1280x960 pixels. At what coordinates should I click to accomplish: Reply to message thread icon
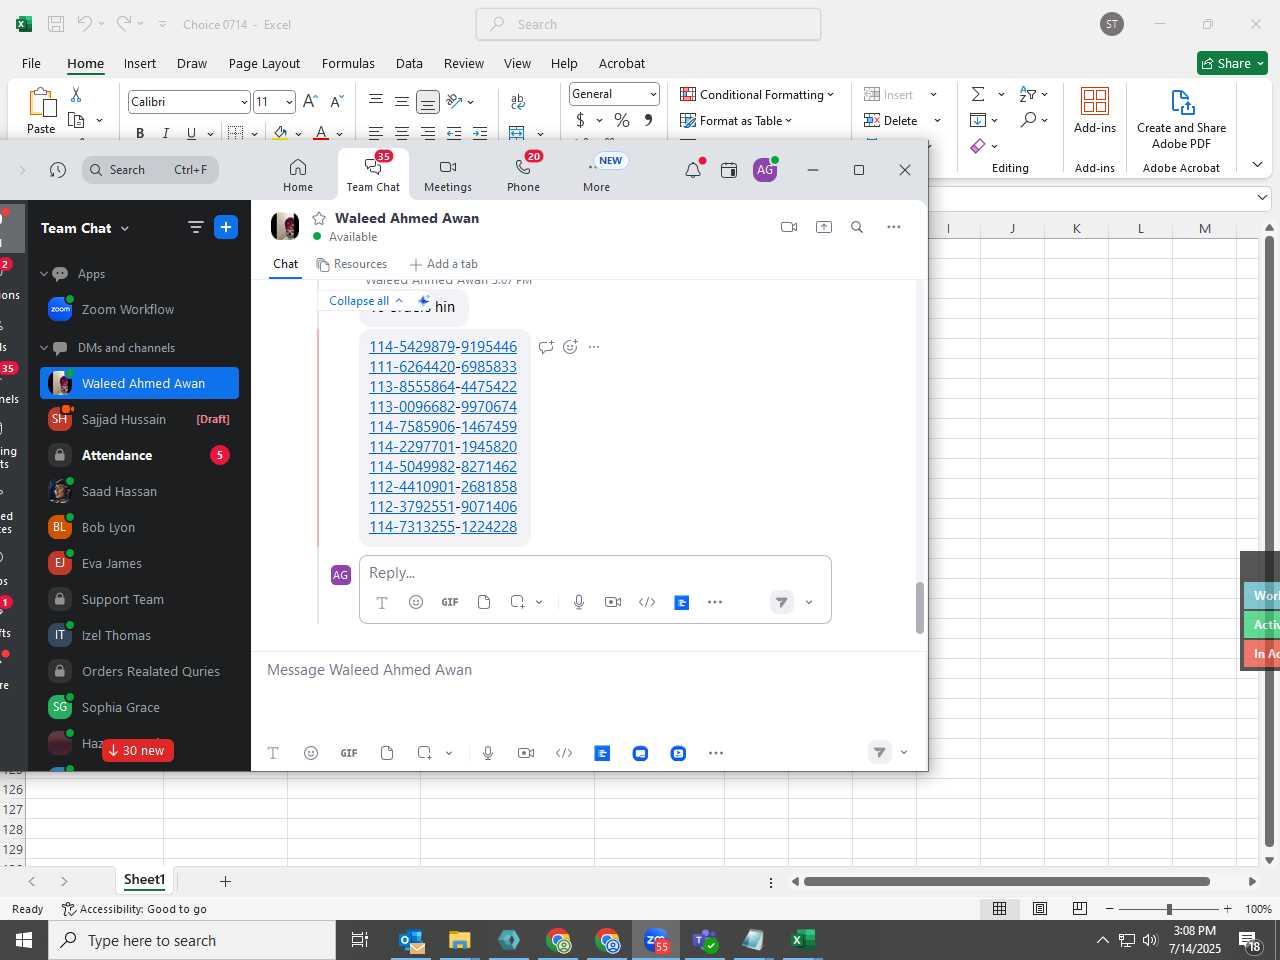546,347
